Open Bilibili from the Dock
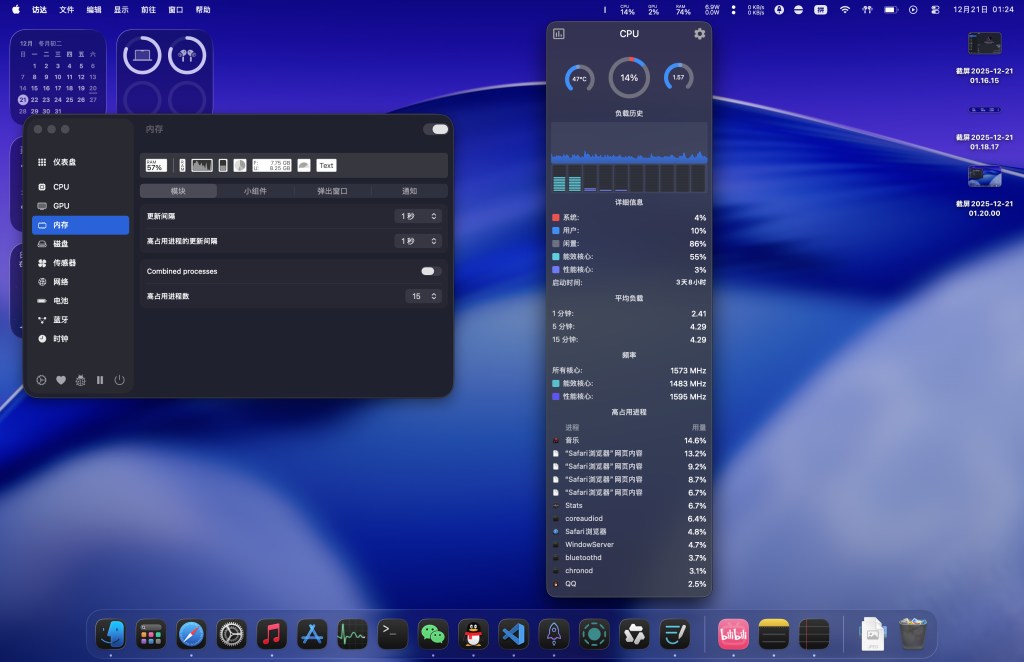 pos(734,633)
